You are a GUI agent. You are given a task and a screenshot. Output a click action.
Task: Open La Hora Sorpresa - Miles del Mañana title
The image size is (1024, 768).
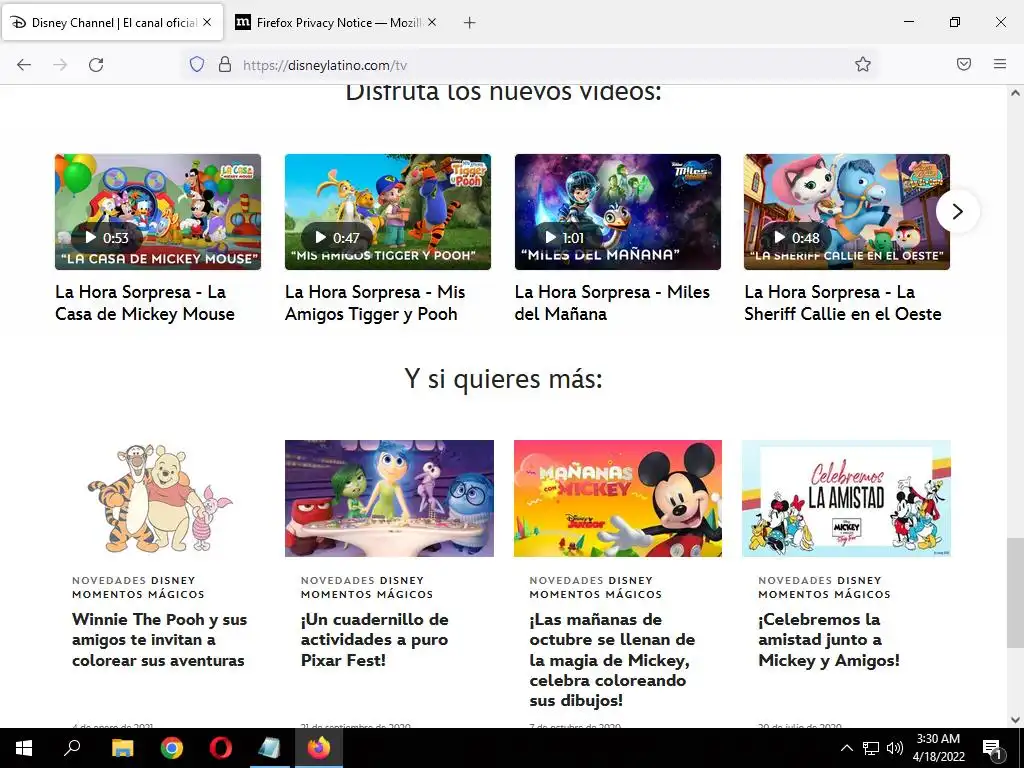tap(612, 303)
